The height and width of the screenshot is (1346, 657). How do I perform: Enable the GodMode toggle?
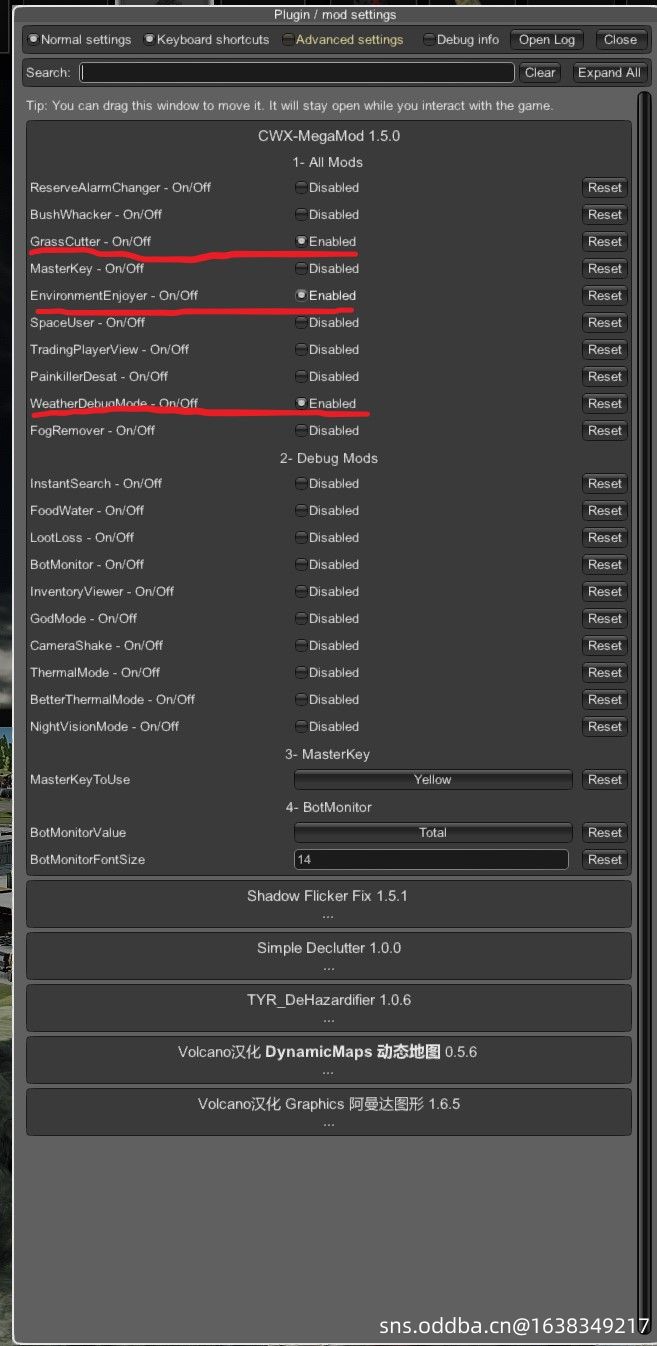(327, 619)
